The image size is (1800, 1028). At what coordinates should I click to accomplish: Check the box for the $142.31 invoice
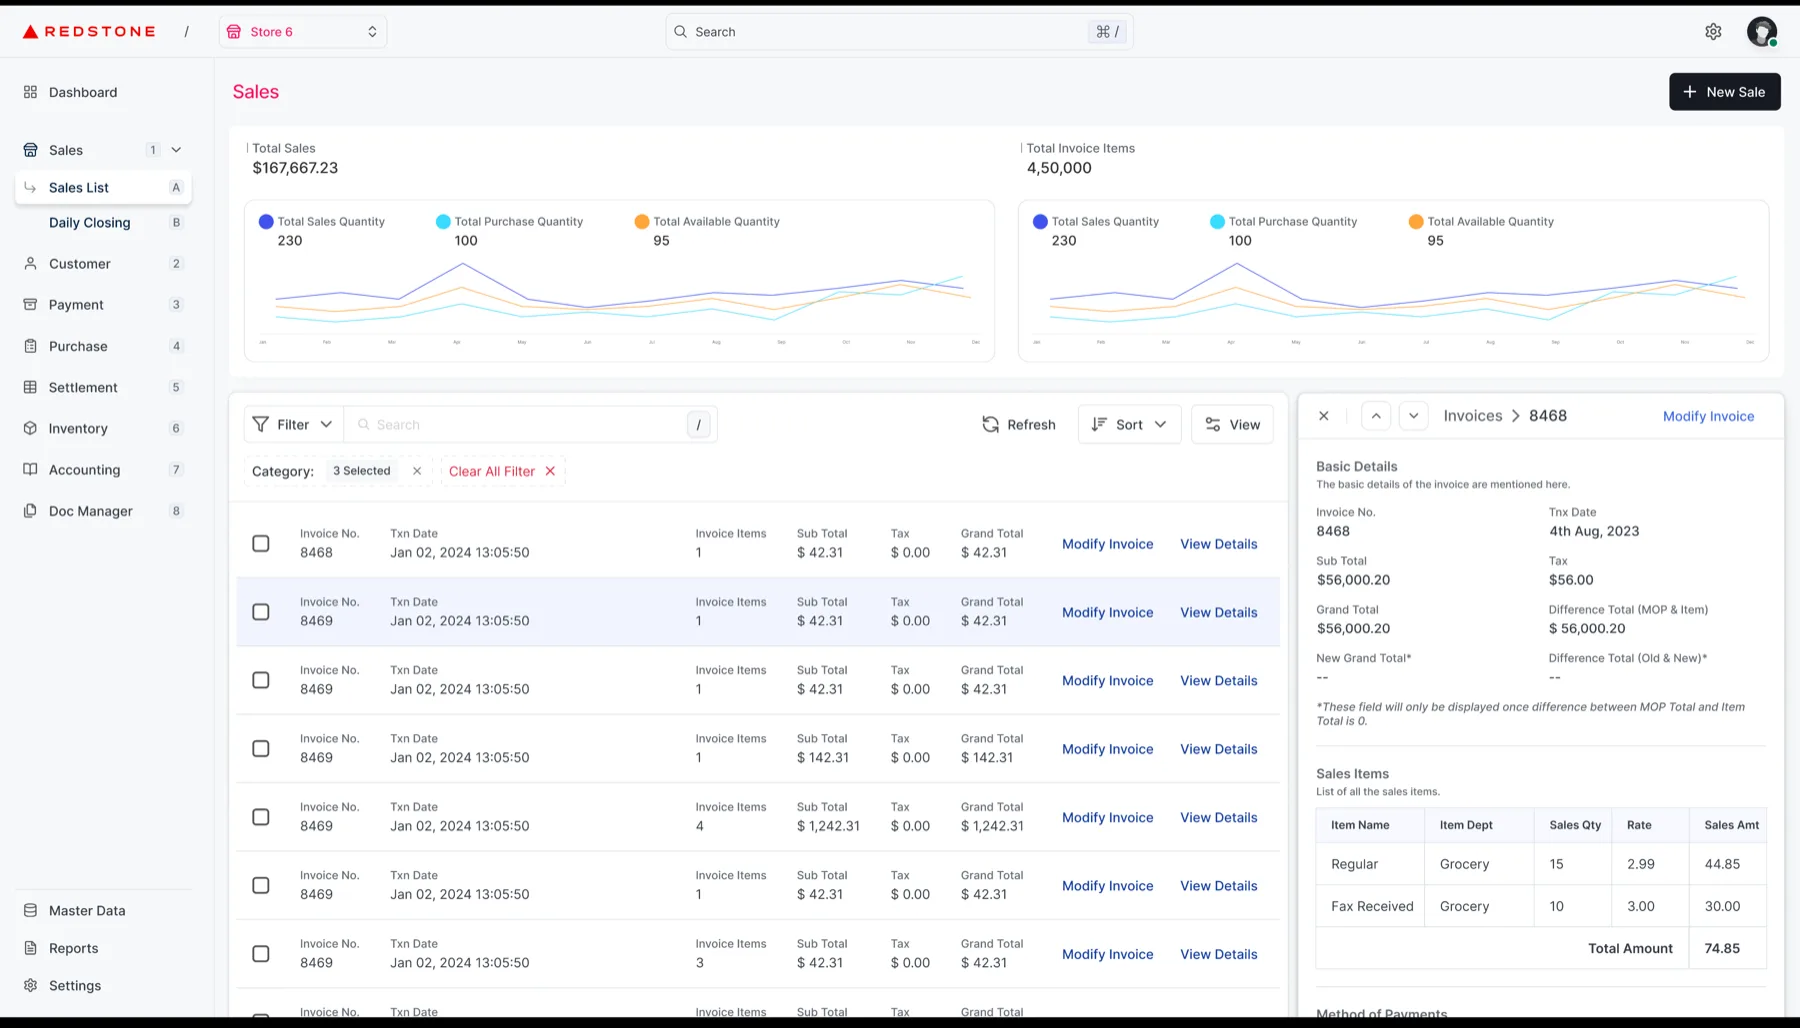tap(261, 749)
